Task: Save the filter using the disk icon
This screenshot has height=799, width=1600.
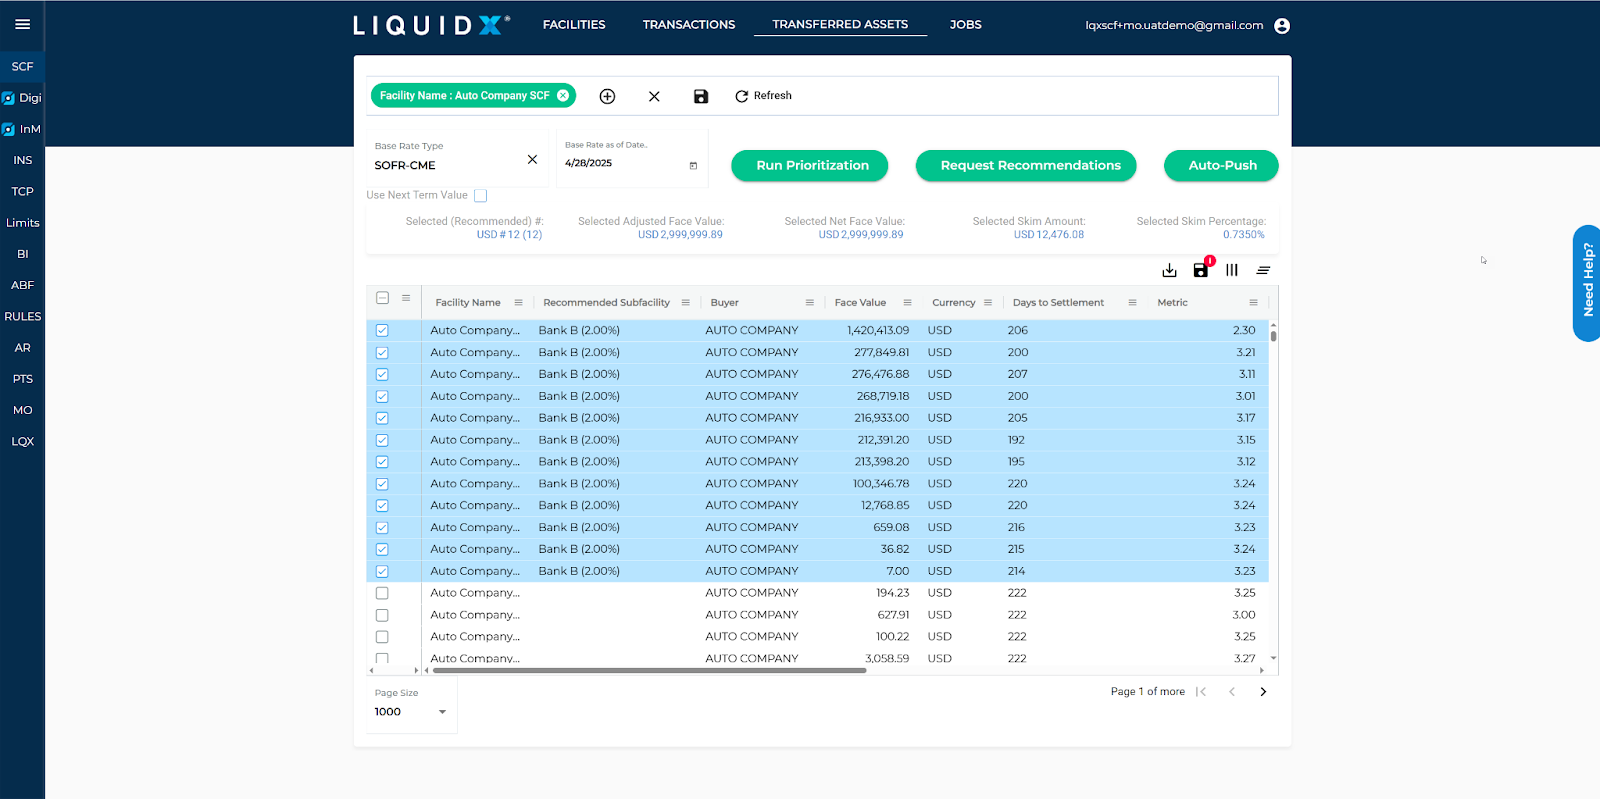Action: [x=701, y=96]
